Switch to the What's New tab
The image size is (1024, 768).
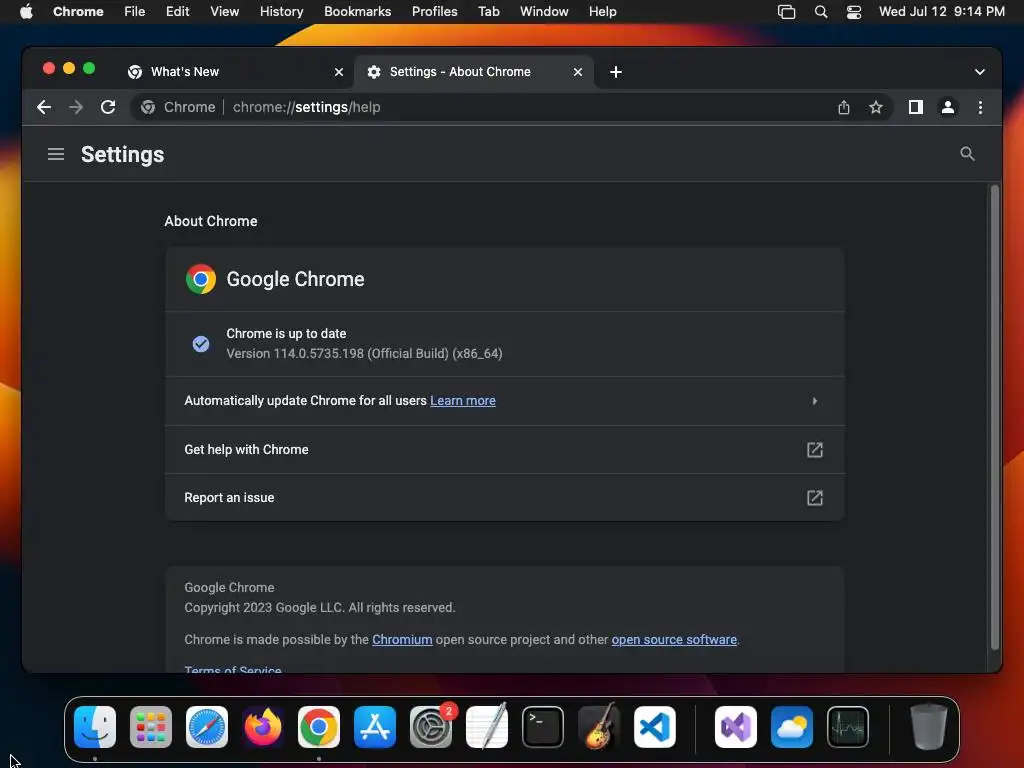point(235,72)
